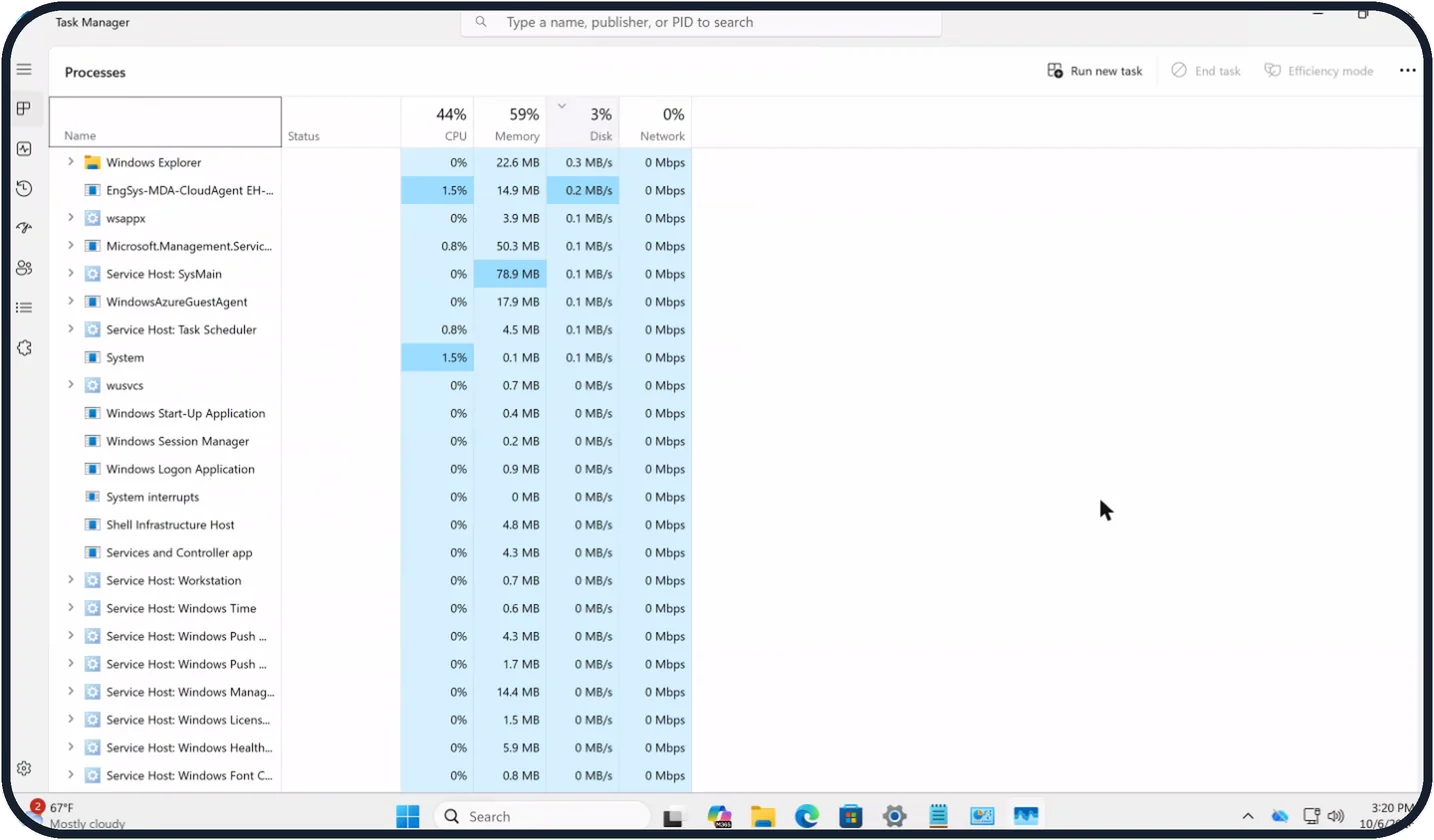Click the weather widget on taskbar
The width and height of the screenshot is (1434, 840).
pyautogui.click(x=80, y=815)
